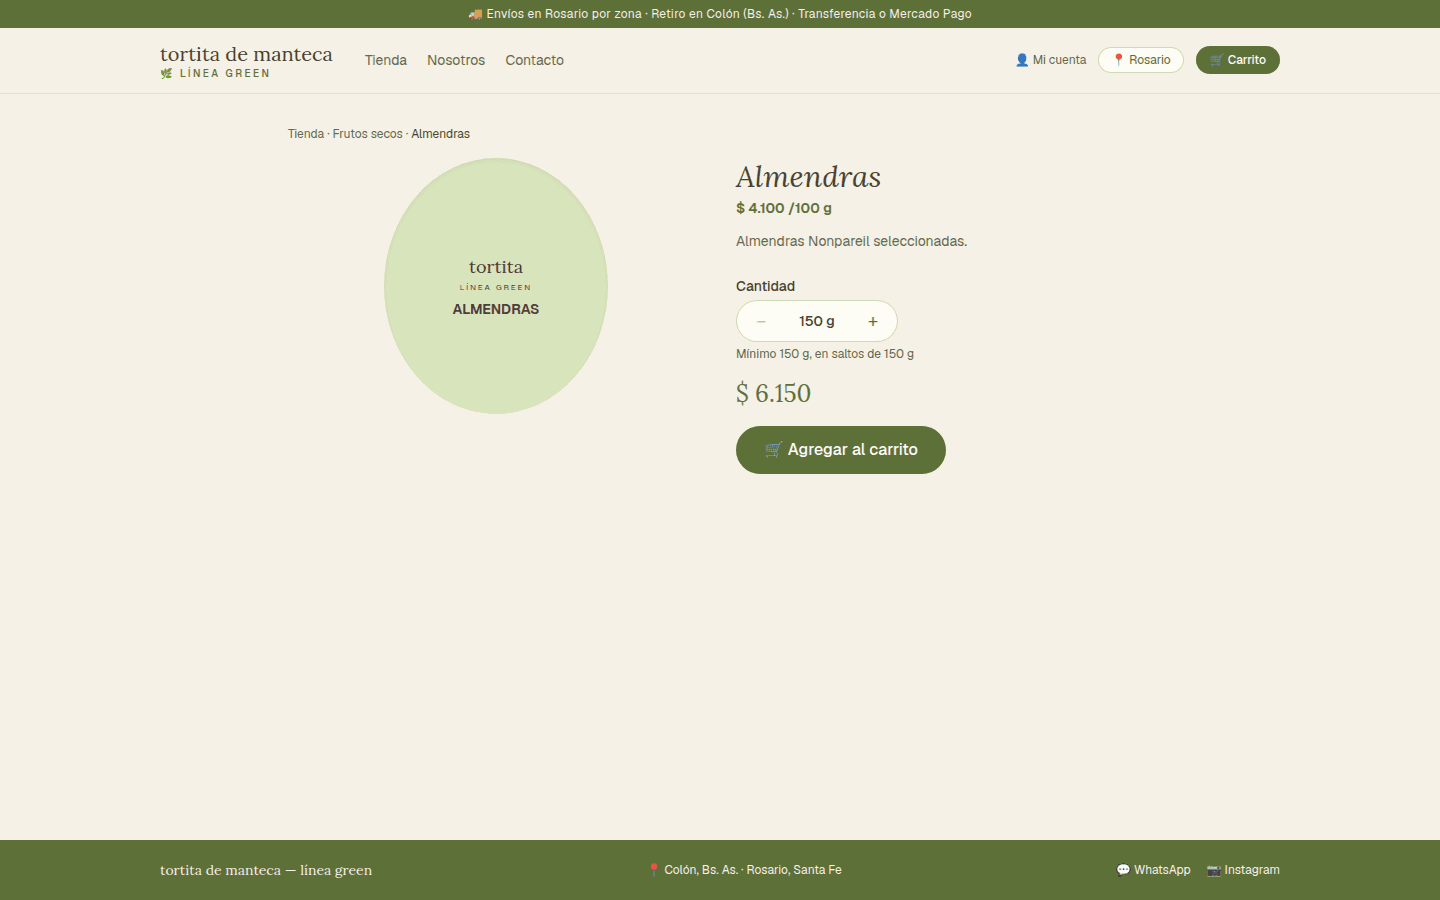Increase quantity with the plus button
Viewport: 1440px width, 900px height.
873,321
